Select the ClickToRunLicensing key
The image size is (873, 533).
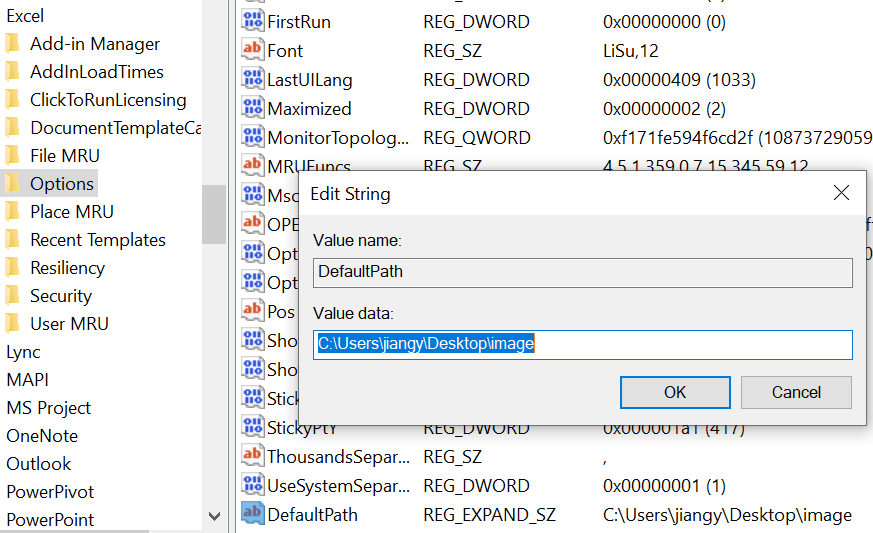(x=108, y=99)
